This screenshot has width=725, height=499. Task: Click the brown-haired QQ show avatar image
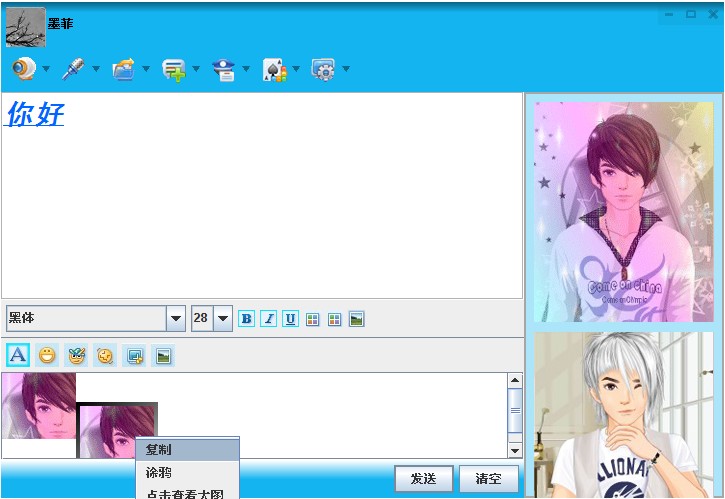[624, 212]
